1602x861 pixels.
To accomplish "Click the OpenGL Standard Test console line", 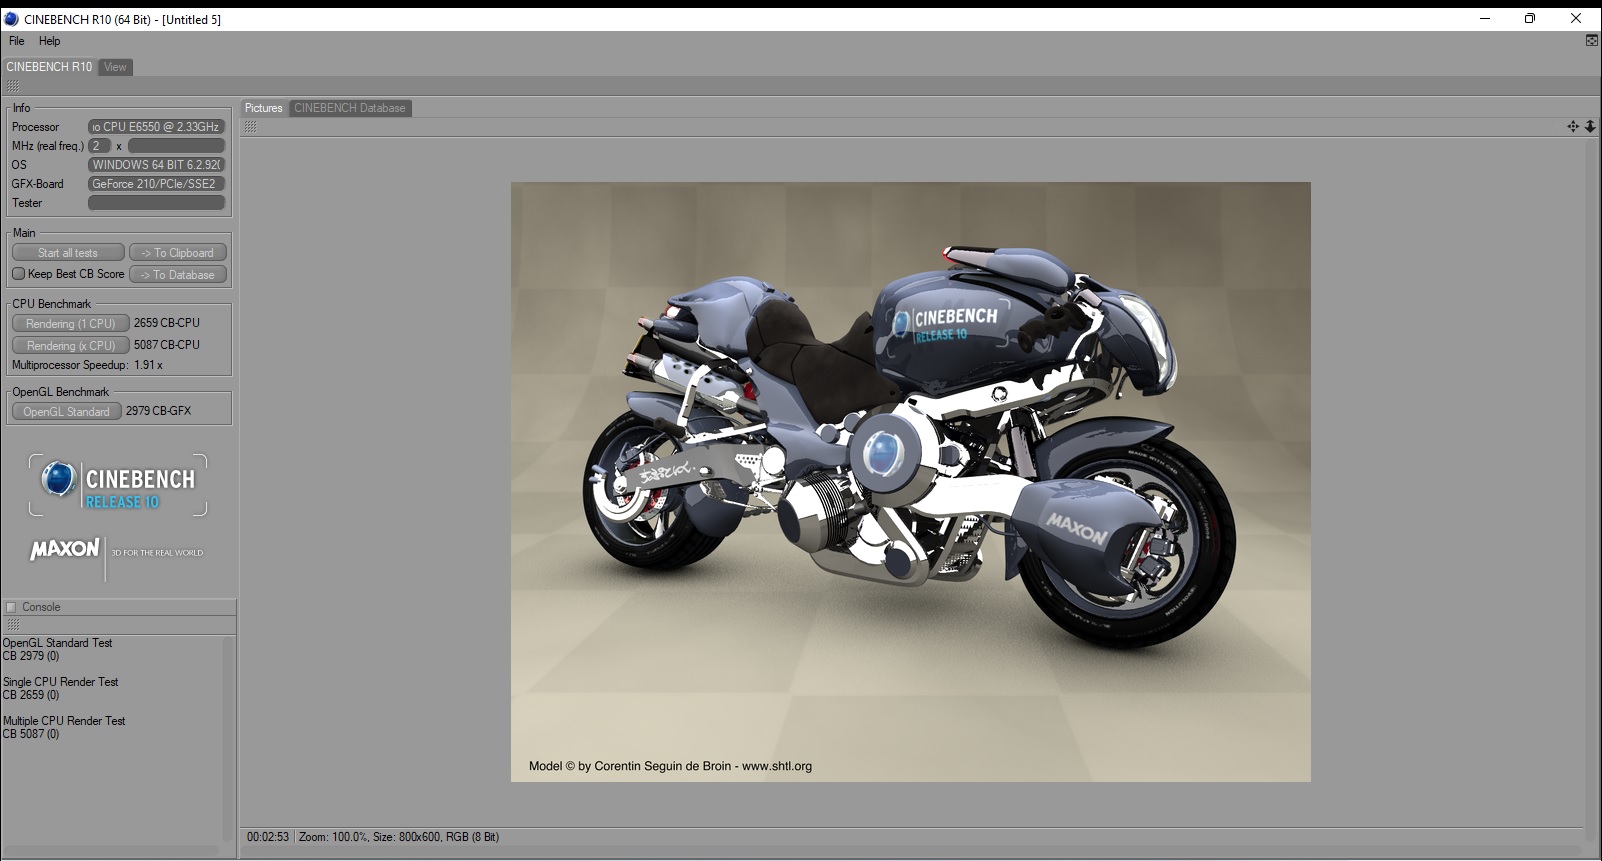I will (57, 643).
